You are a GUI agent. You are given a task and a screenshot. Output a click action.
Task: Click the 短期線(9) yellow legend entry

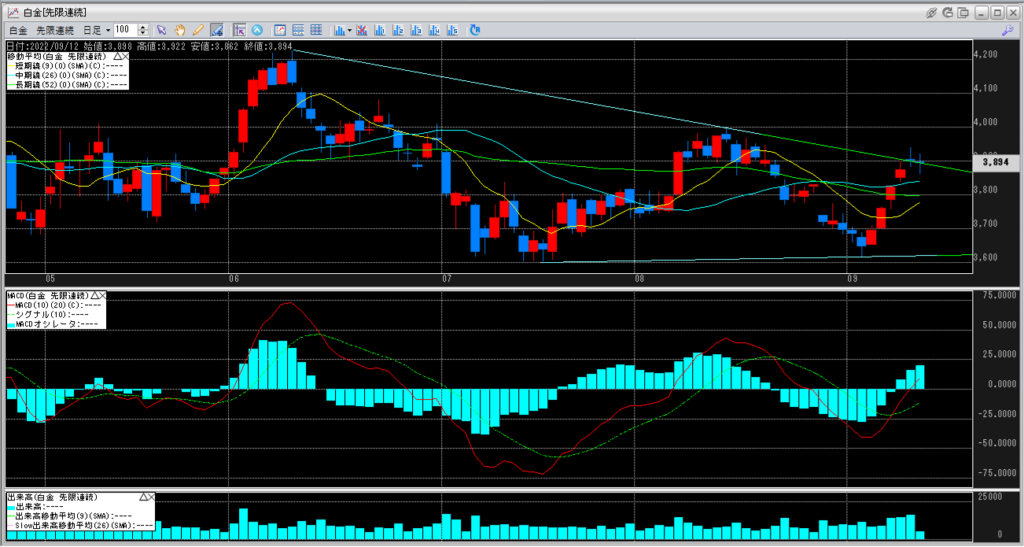(x=65, y=66)
